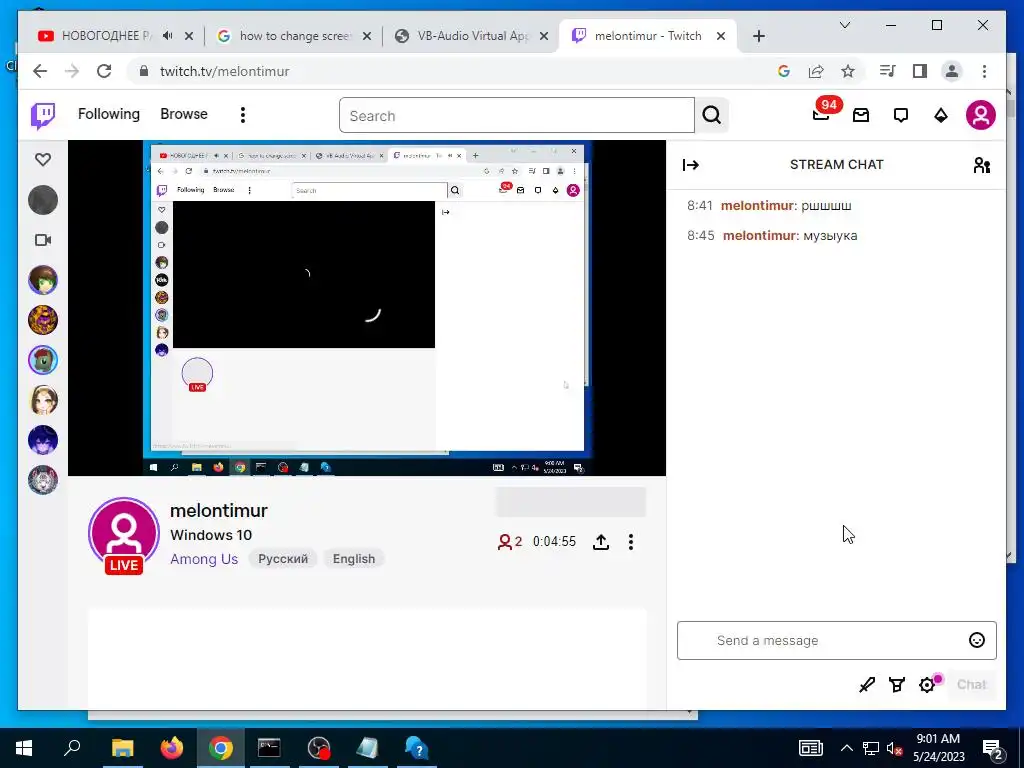The image size is (1024, 768).
Task: Select the melontimur - Twitch tab
Action: pyautogui.click(x=647, y=36)
